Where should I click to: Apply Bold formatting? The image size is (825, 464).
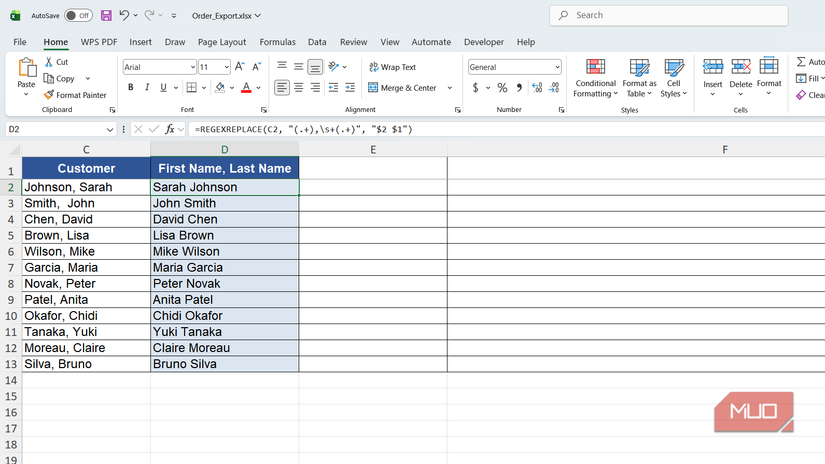(130, 87)
